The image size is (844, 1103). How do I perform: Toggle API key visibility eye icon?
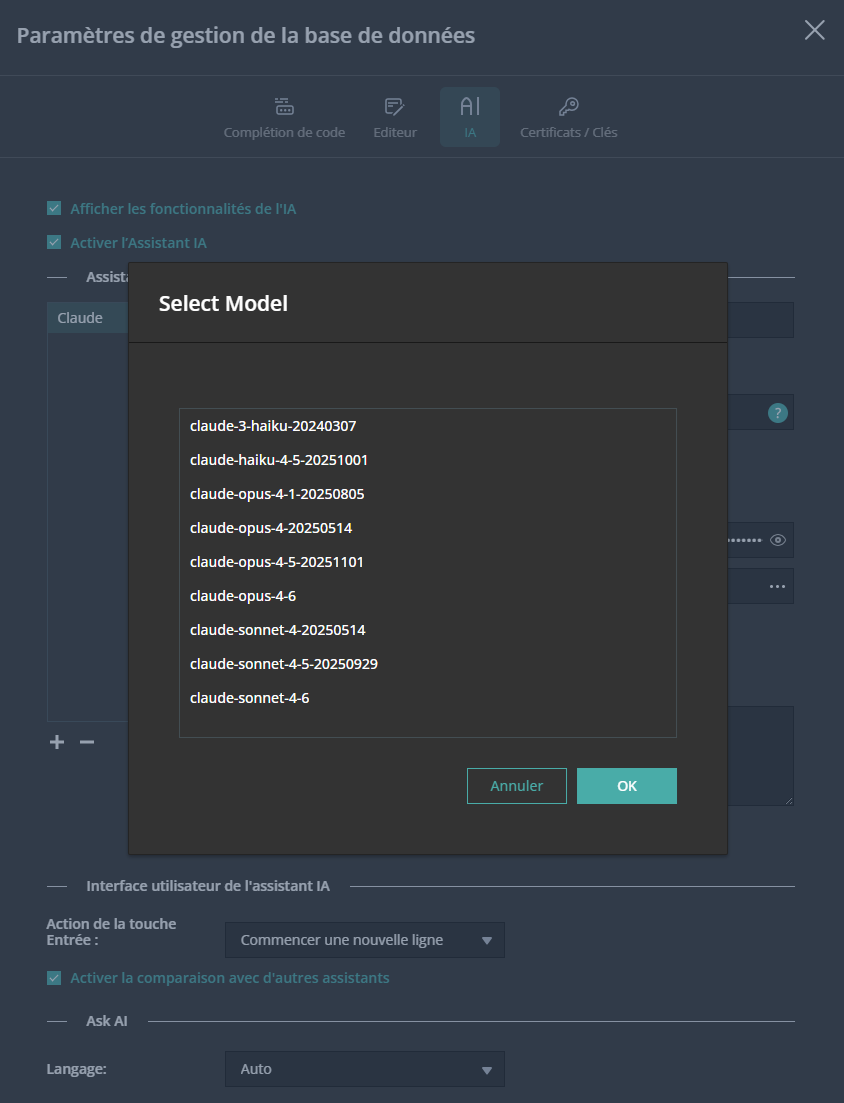[777, 540]
